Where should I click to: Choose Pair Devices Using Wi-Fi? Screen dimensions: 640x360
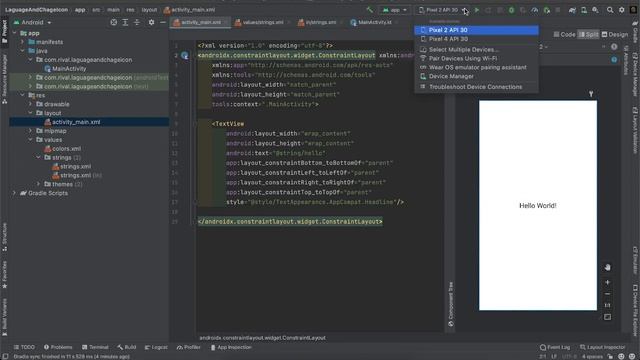pyautogui.click(x=476, y=59)
